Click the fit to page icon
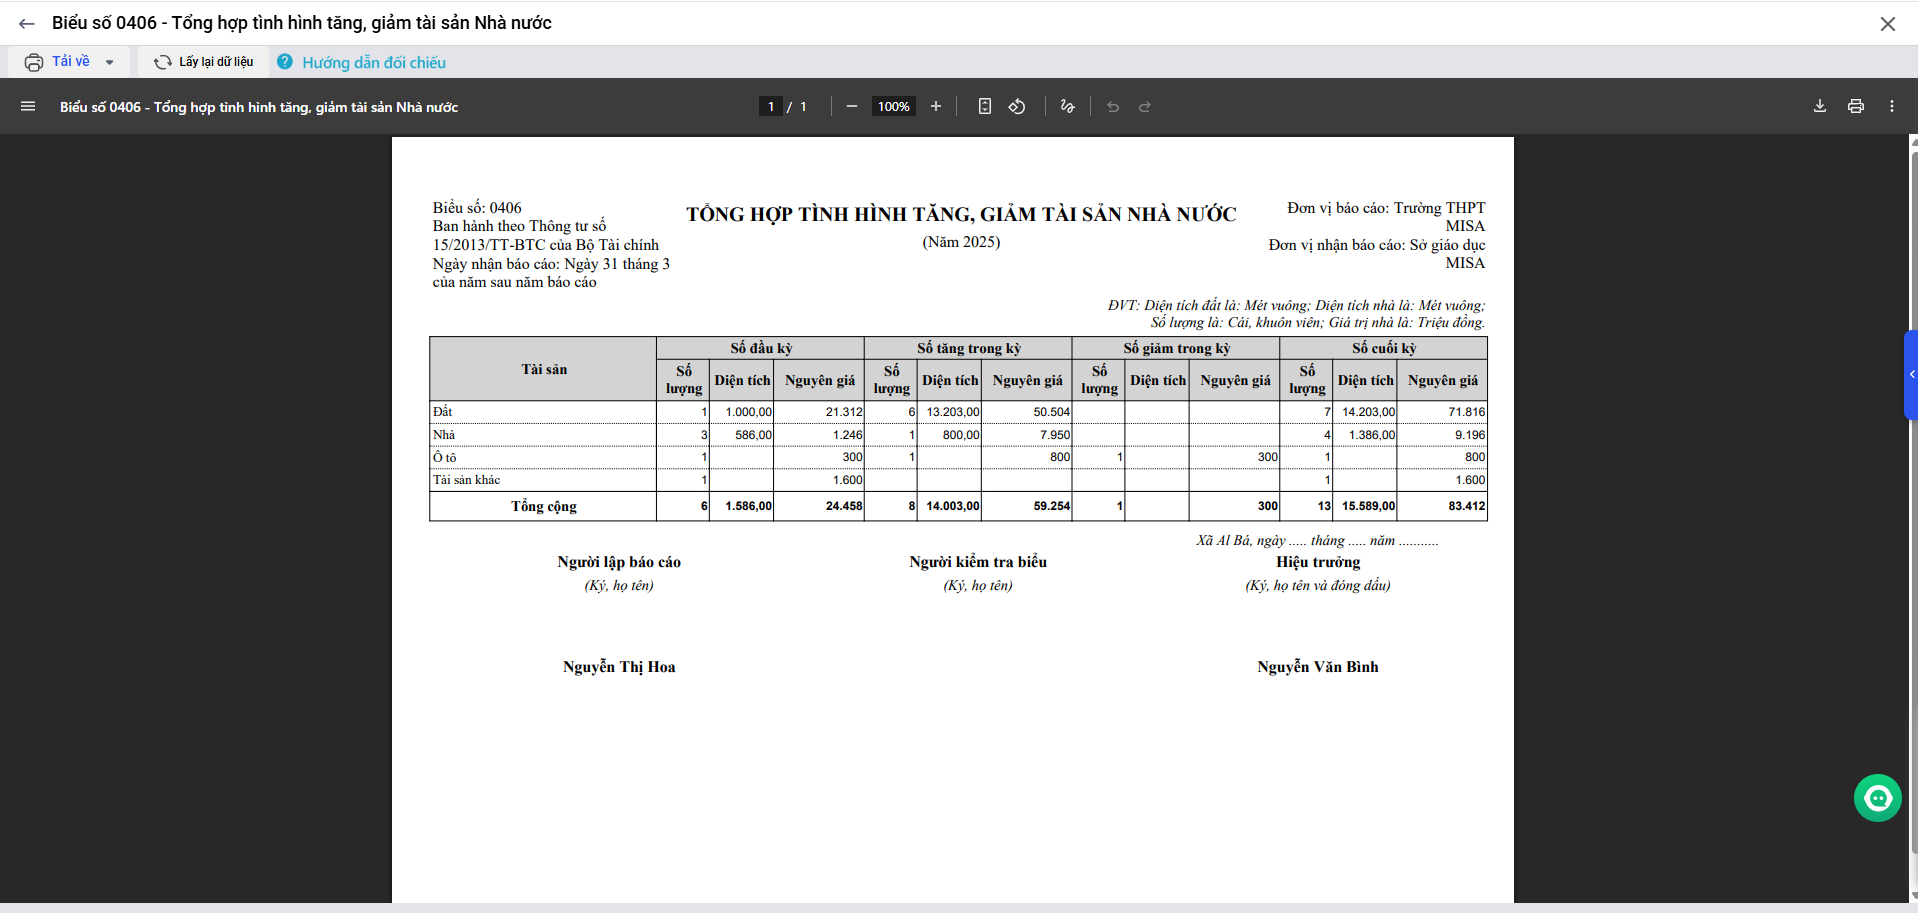The height and width of the screenshot is (913, 1918). click(x=985, y=107)
